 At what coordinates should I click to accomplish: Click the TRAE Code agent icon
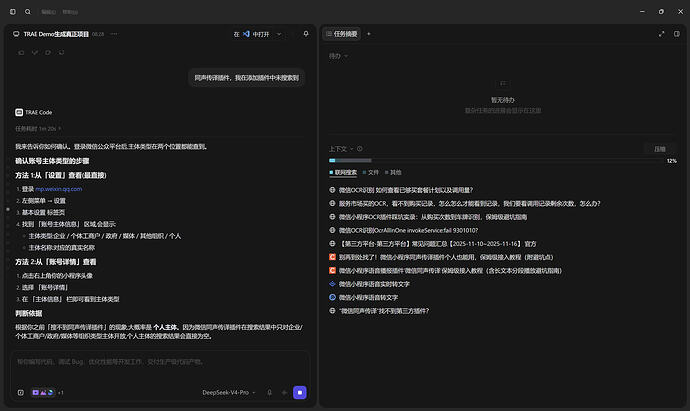pos(19,112)
